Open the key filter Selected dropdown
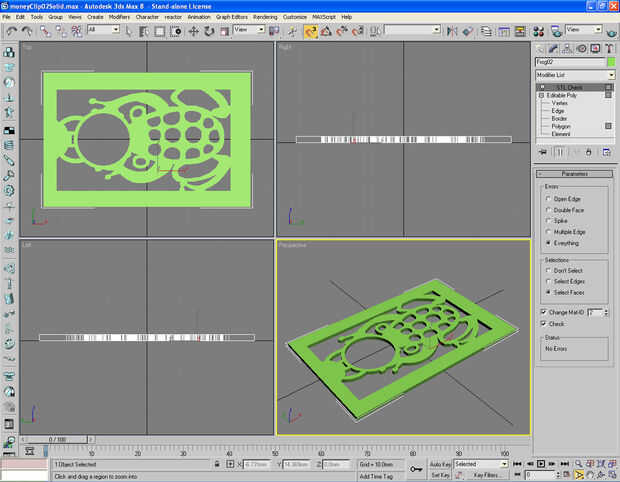Viewport: 620px width, 482px height. (x=480, y=464)
